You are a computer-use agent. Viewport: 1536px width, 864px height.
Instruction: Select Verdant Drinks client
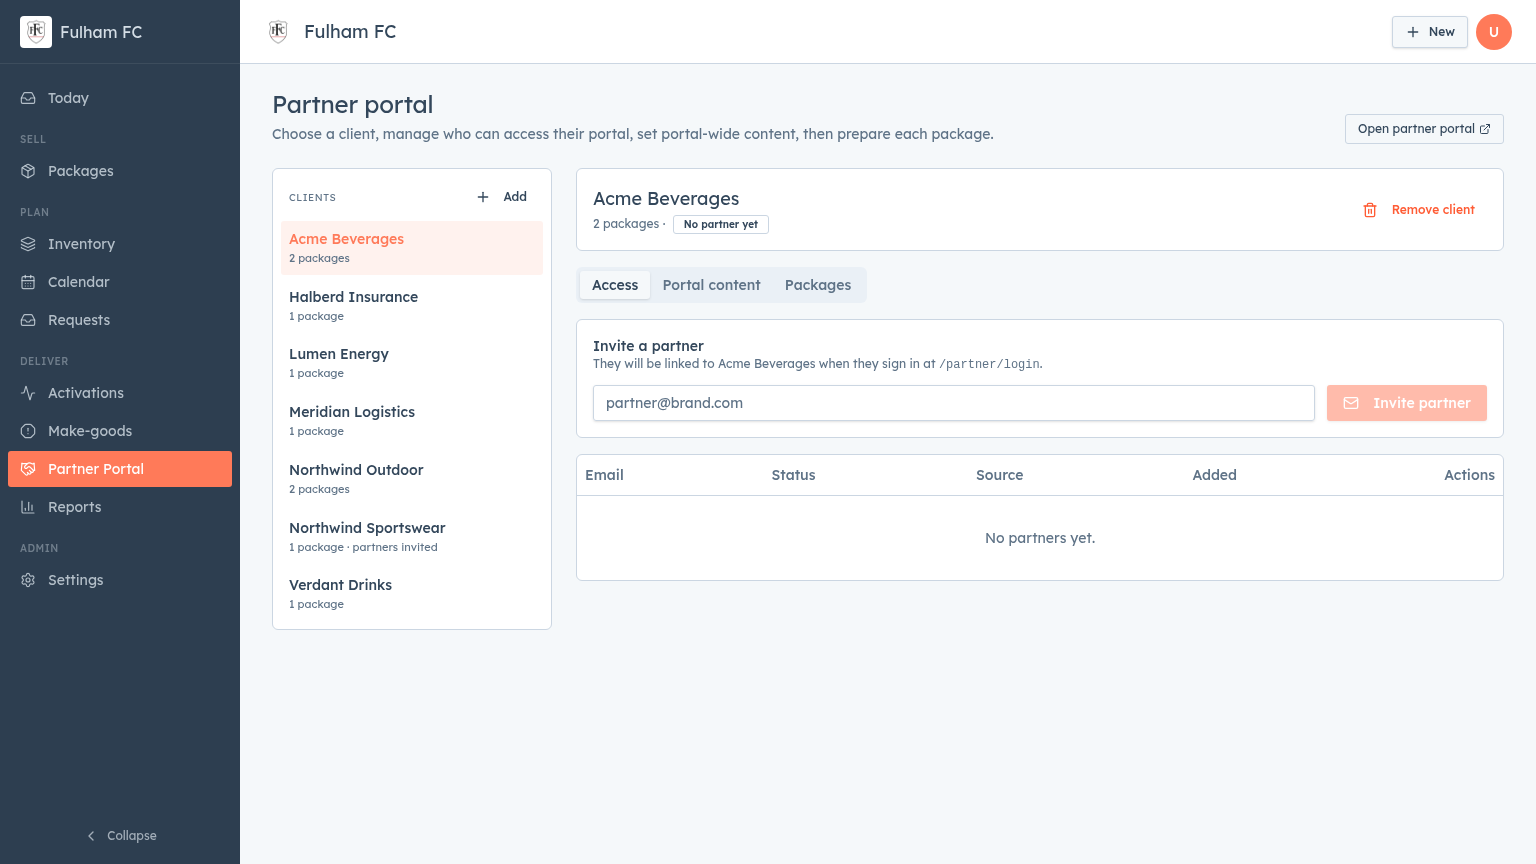[x=412, y=594]
